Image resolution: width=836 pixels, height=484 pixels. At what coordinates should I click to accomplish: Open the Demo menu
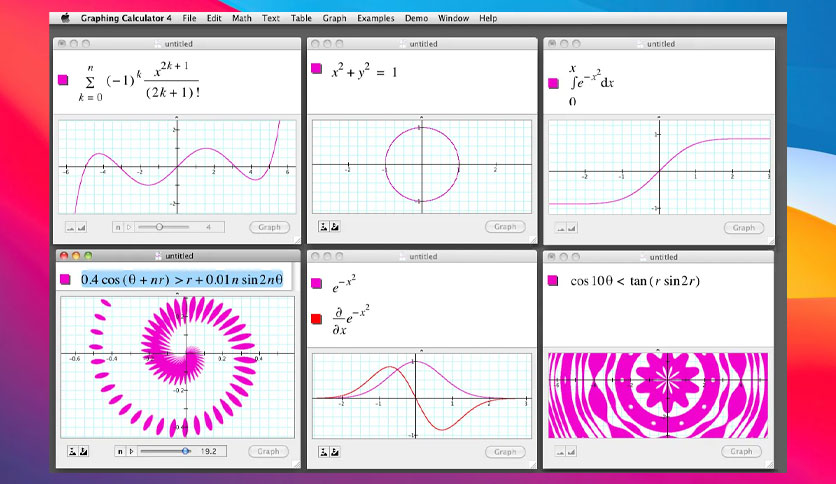416,18
